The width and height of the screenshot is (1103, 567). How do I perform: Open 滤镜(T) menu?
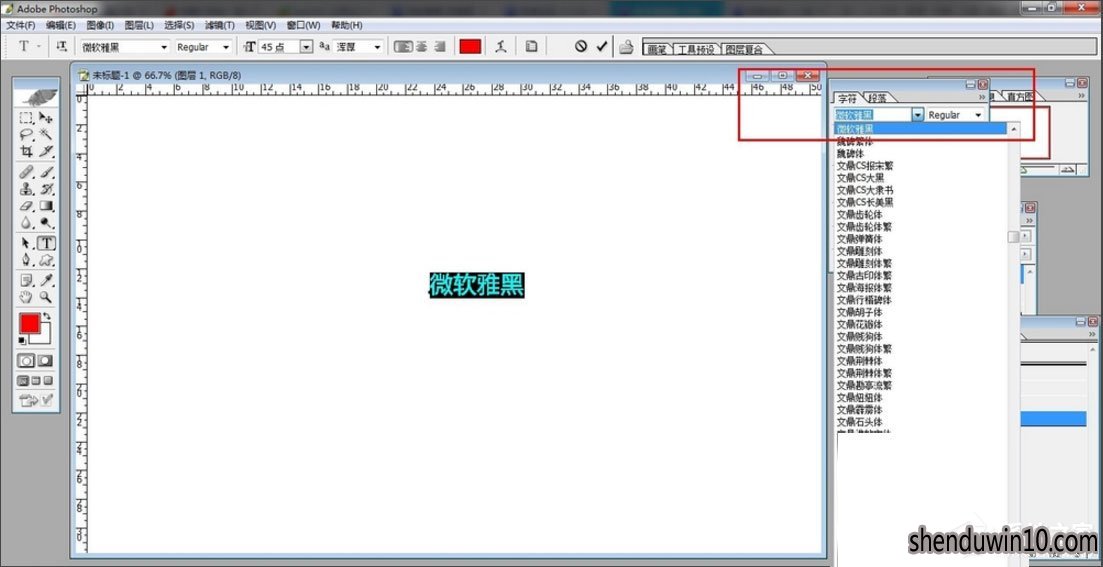coord(219,25)
